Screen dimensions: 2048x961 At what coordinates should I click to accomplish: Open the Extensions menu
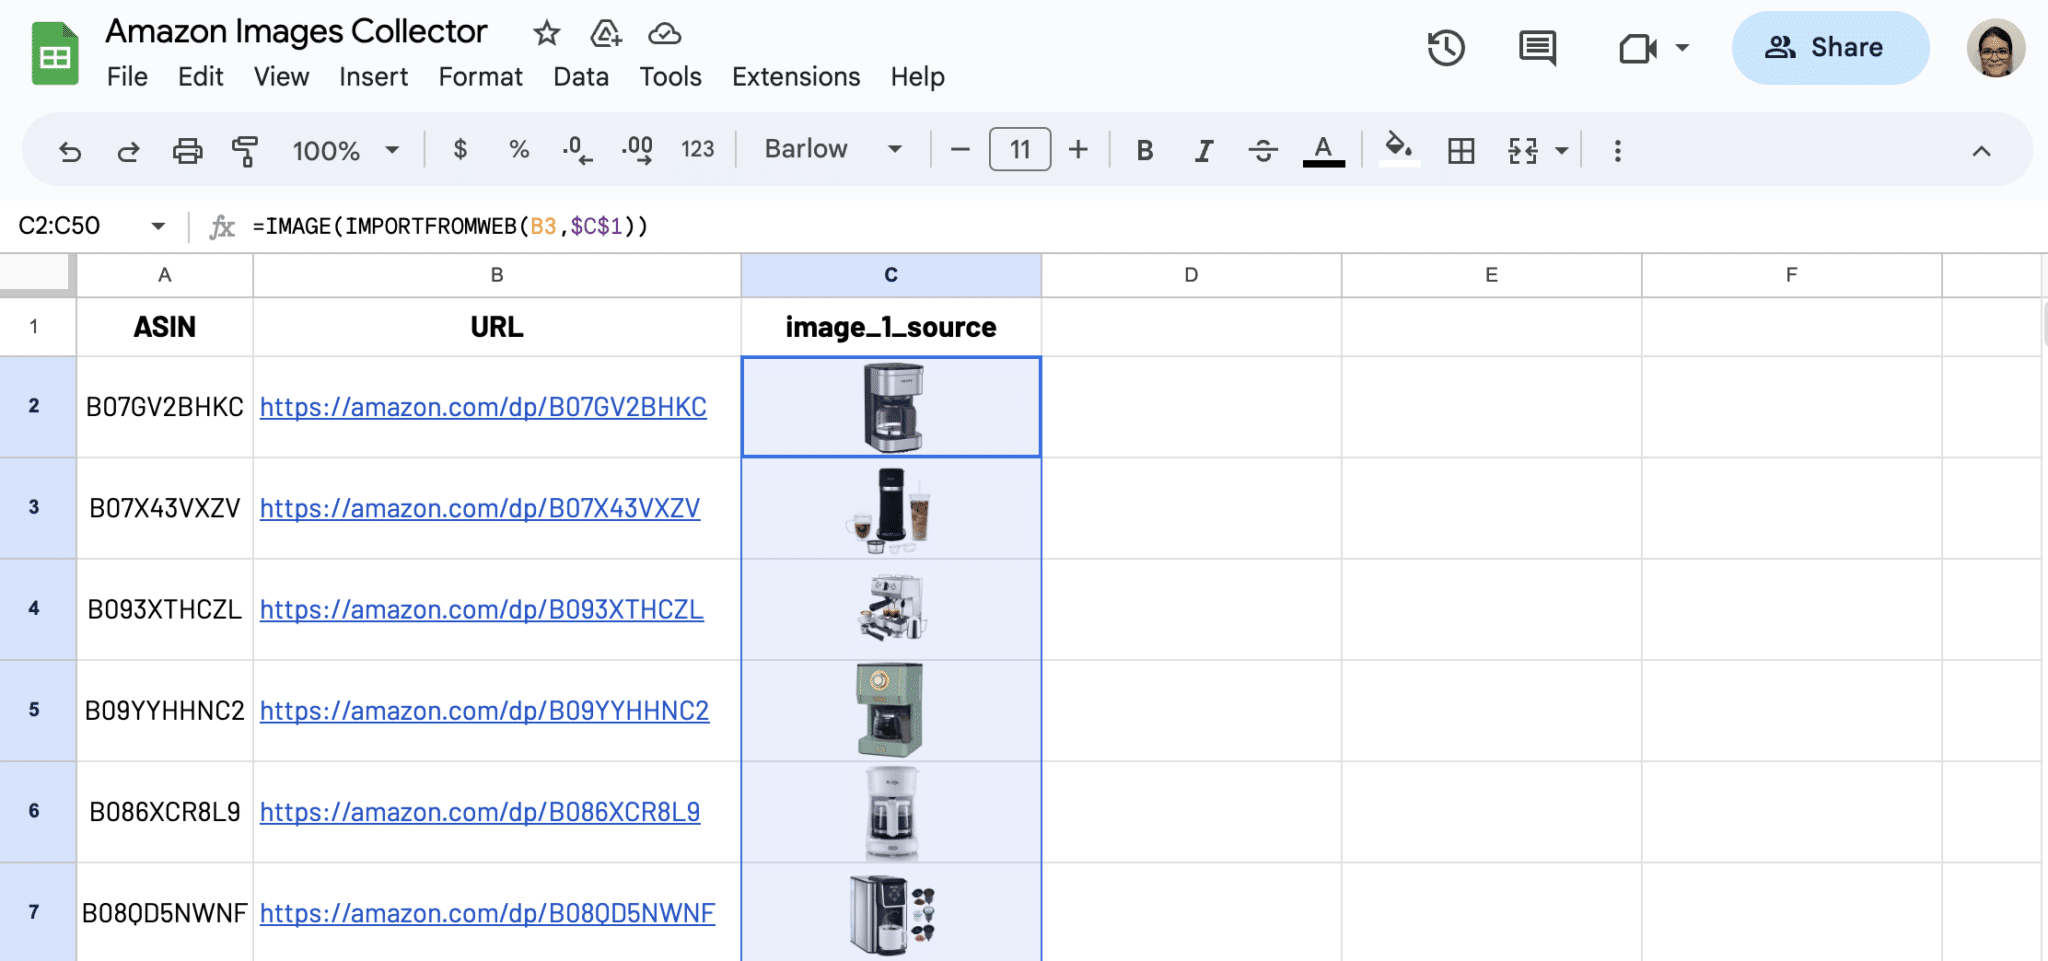click(x=795, y=76)
